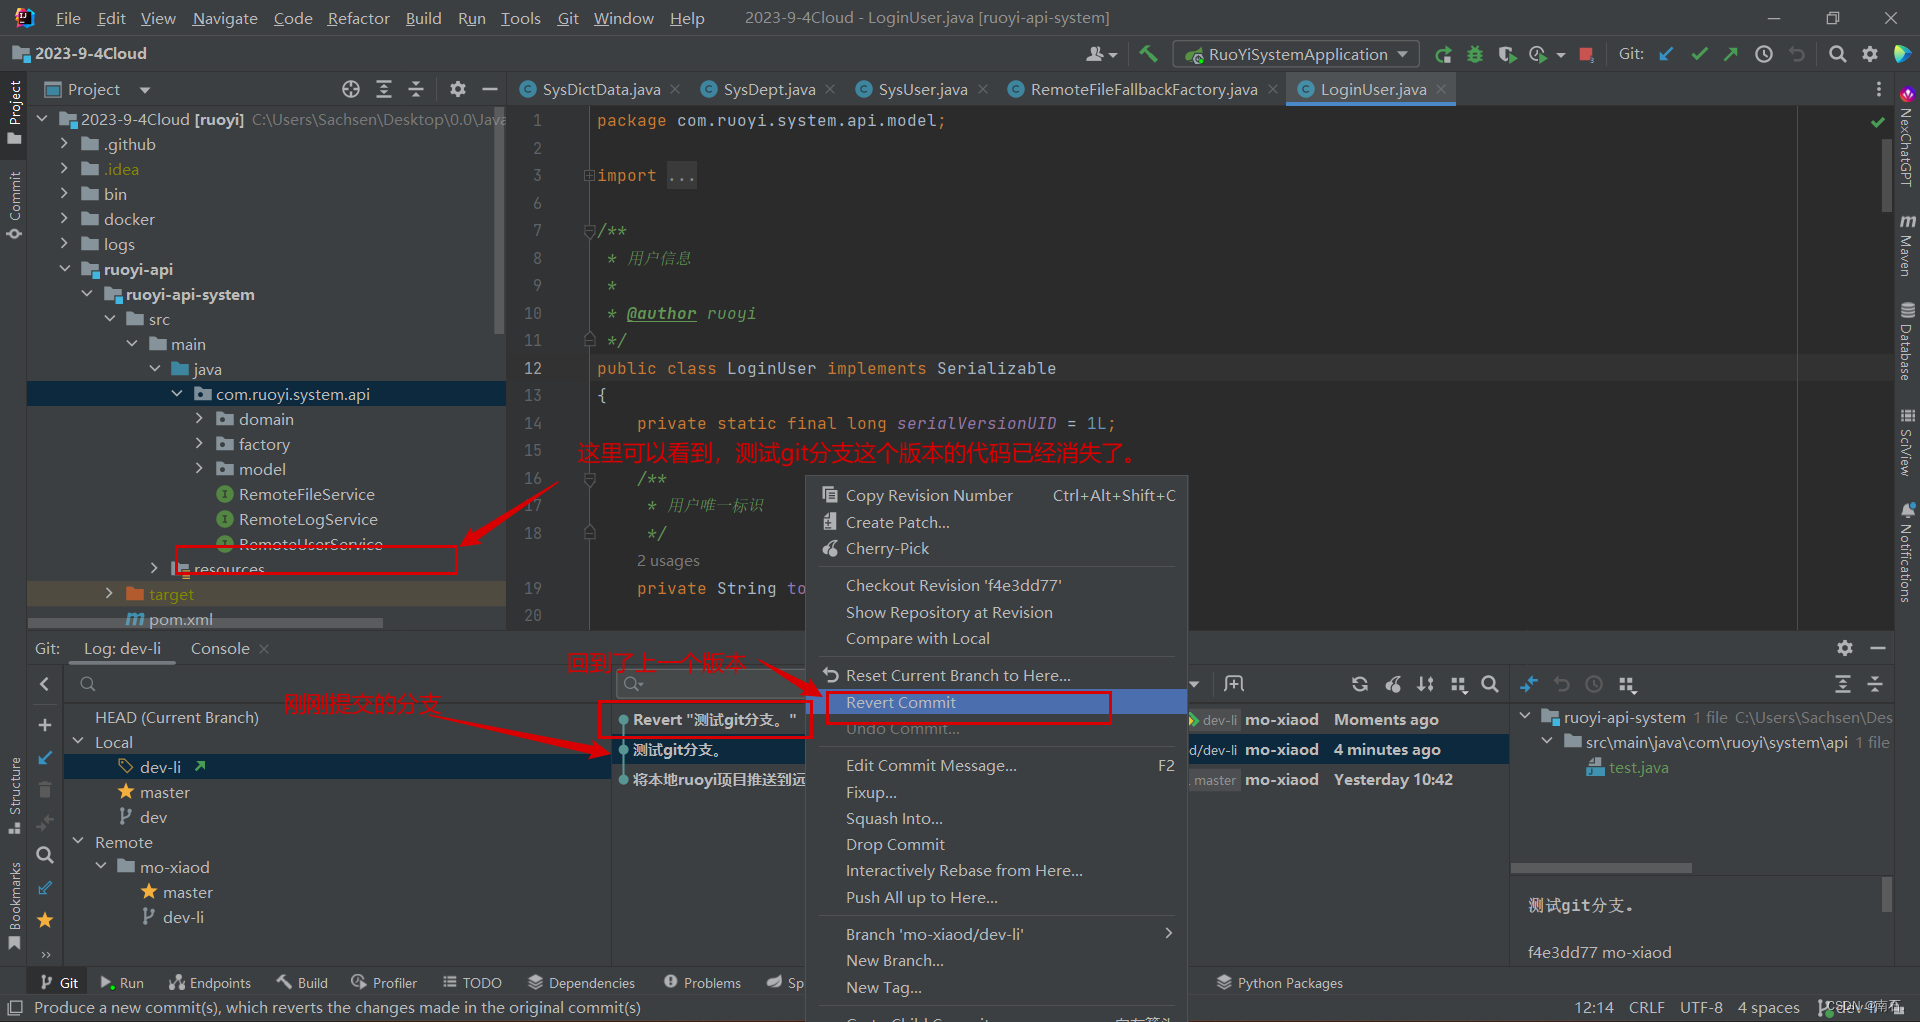This screenshot has width=1920, height=1022.
Task: Open new Git log tab icon
Action: click(x=1234, y=684)
